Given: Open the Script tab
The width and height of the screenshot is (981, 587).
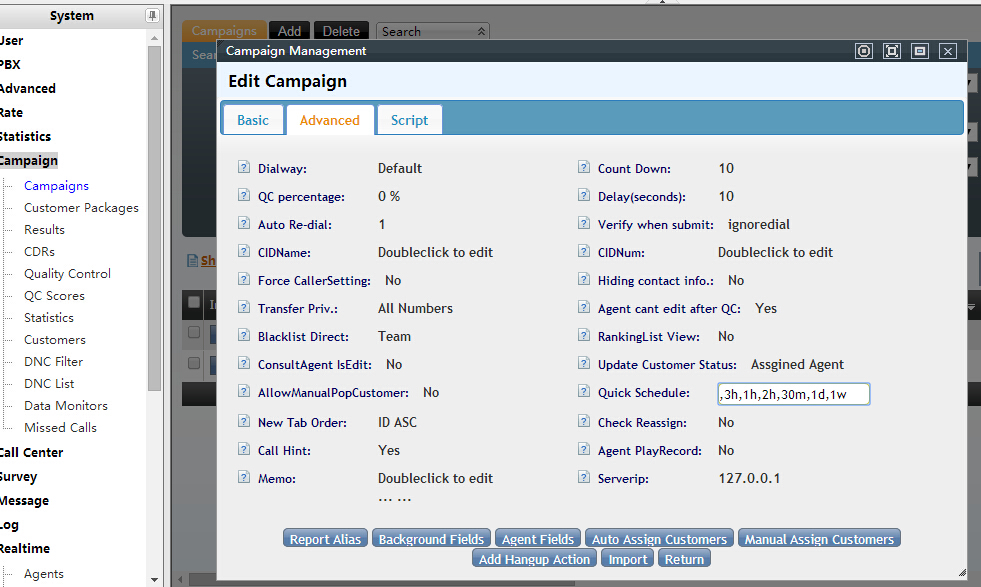Looking at the screenshot, I should pyautogui.click(x=409, y=120).
